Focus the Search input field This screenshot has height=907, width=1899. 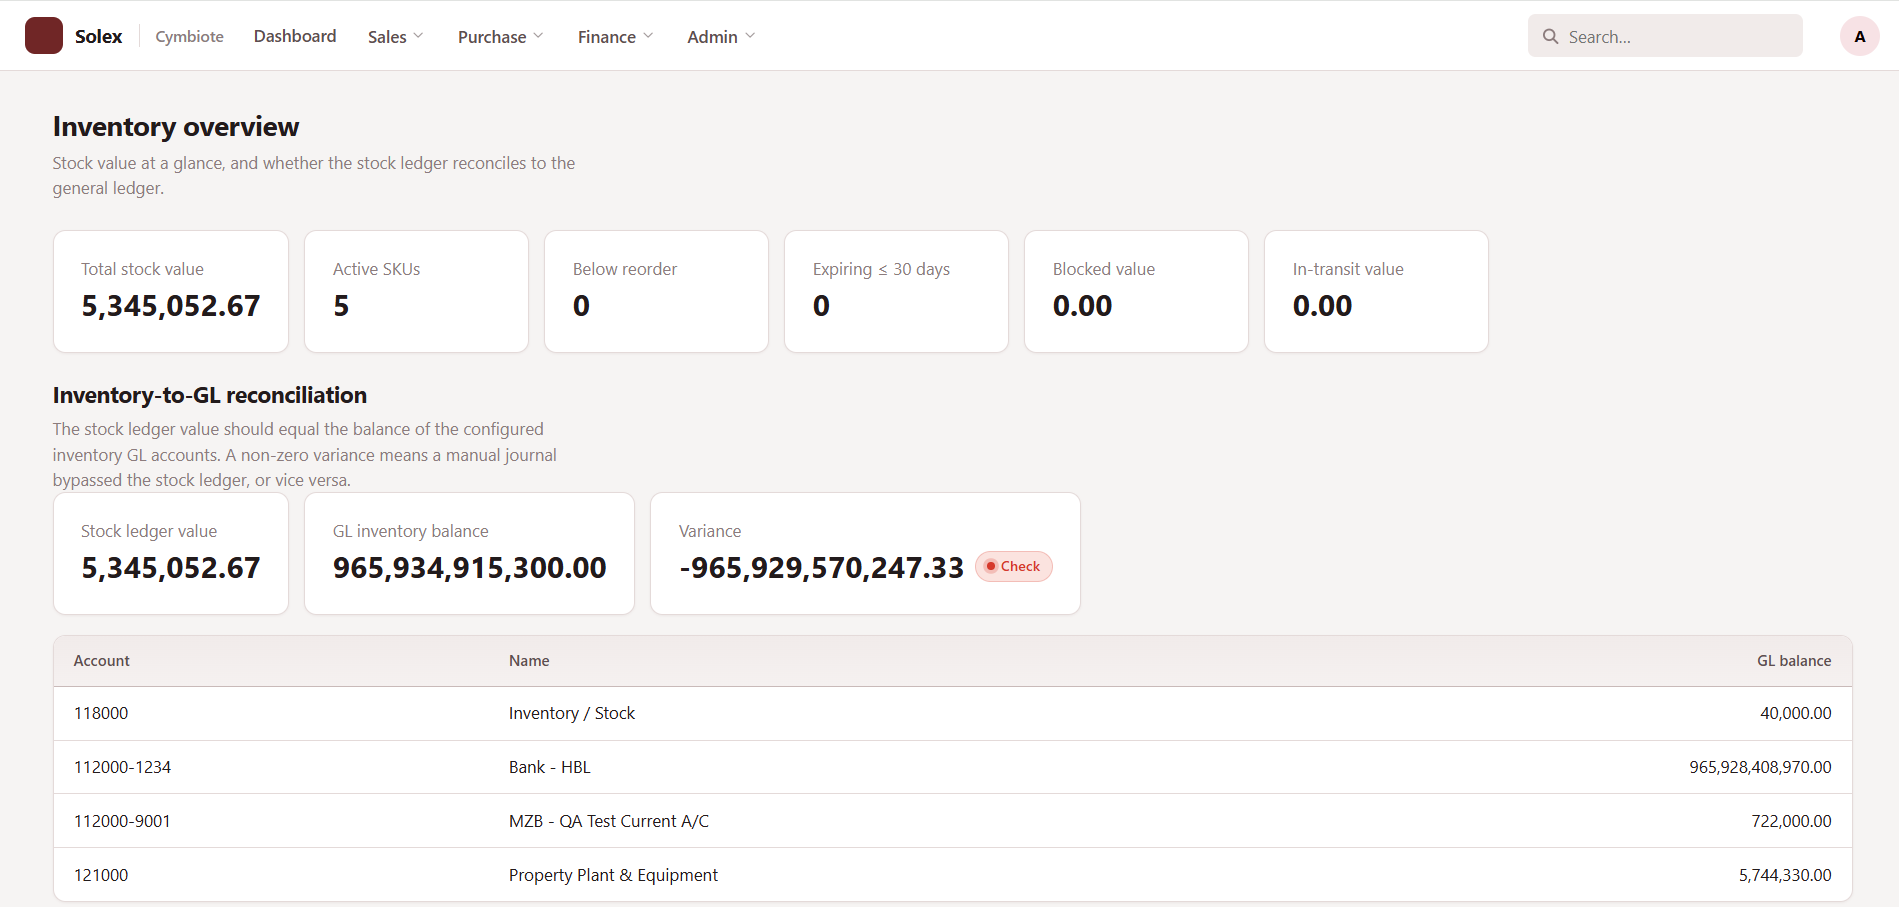point(1665,36)
